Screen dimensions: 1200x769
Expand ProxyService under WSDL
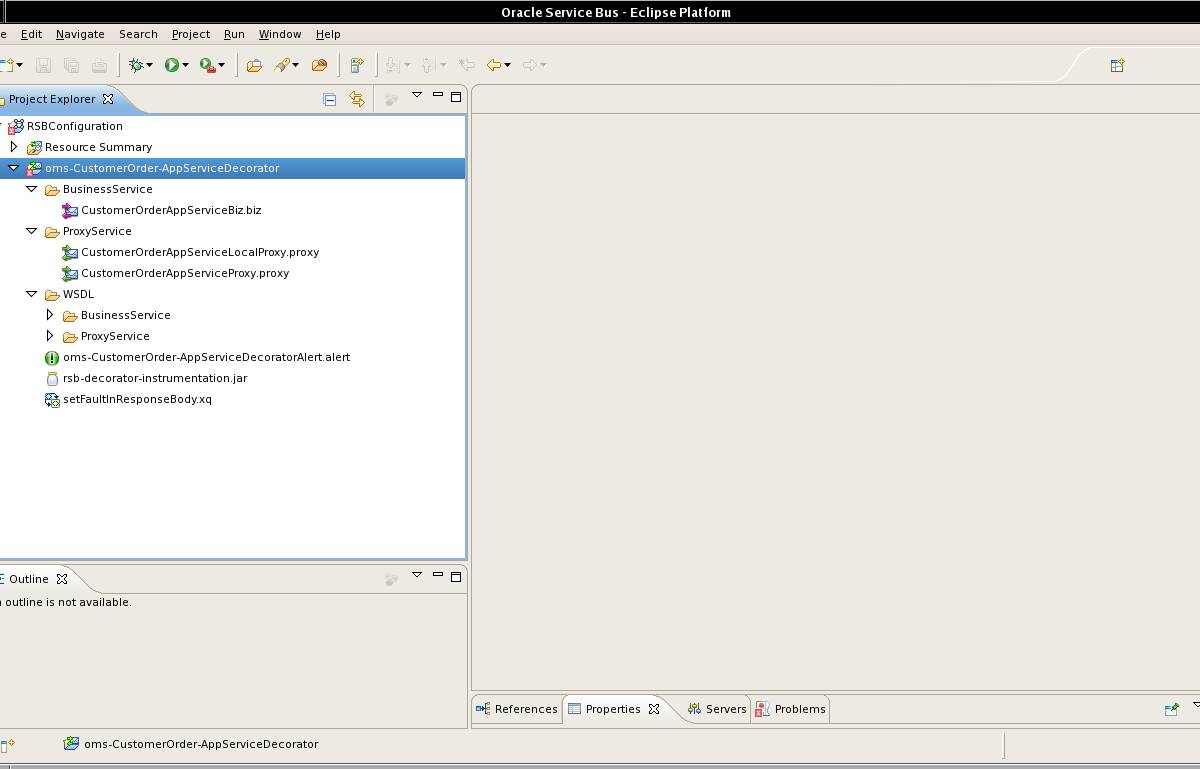(x=50, y=336)
